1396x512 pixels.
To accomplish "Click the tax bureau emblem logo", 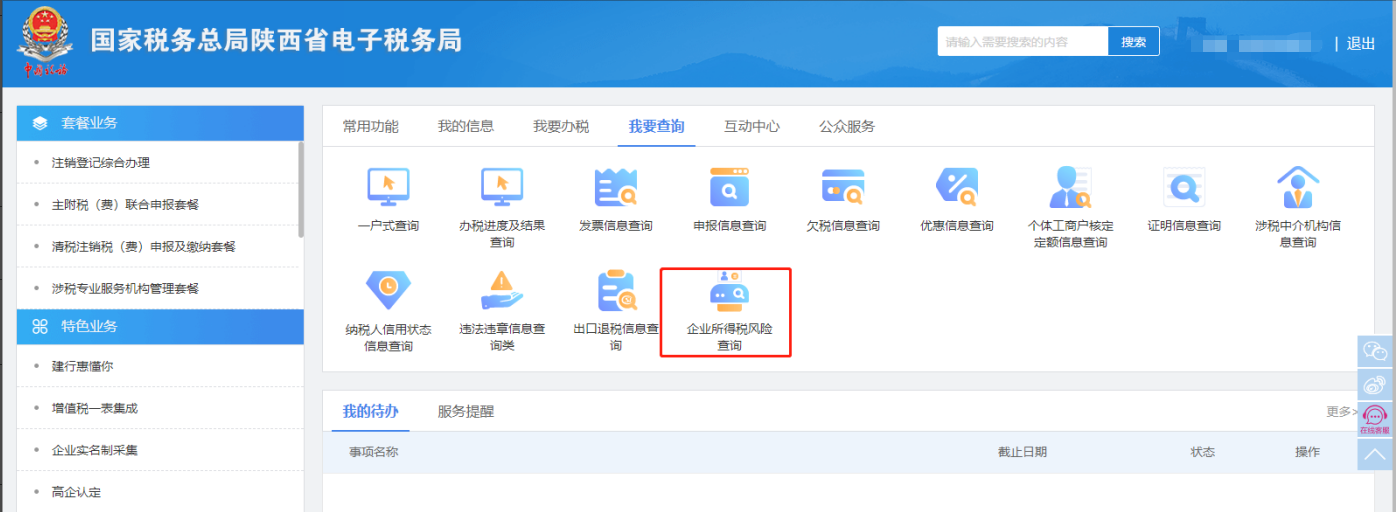I will click(46, 43).
